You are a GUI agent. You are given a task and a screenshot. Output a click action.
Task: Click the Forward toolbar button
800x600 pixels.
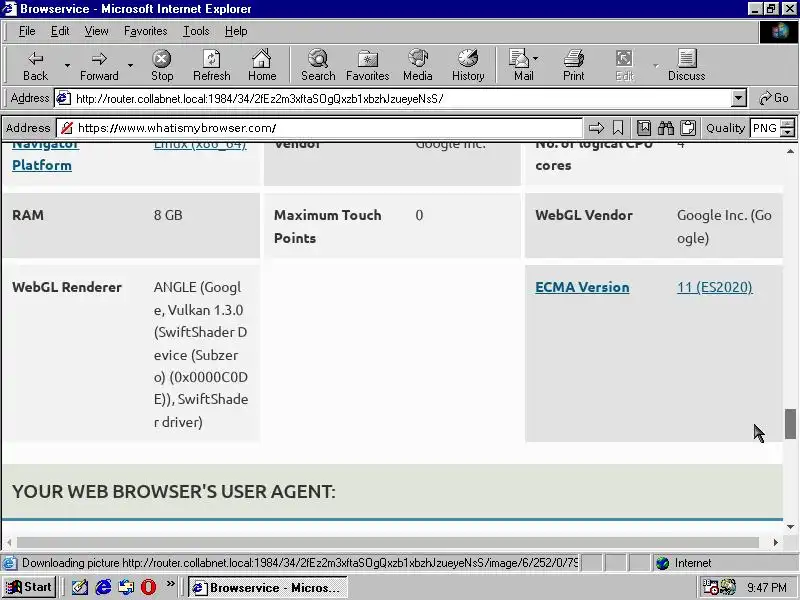(99, 65)
